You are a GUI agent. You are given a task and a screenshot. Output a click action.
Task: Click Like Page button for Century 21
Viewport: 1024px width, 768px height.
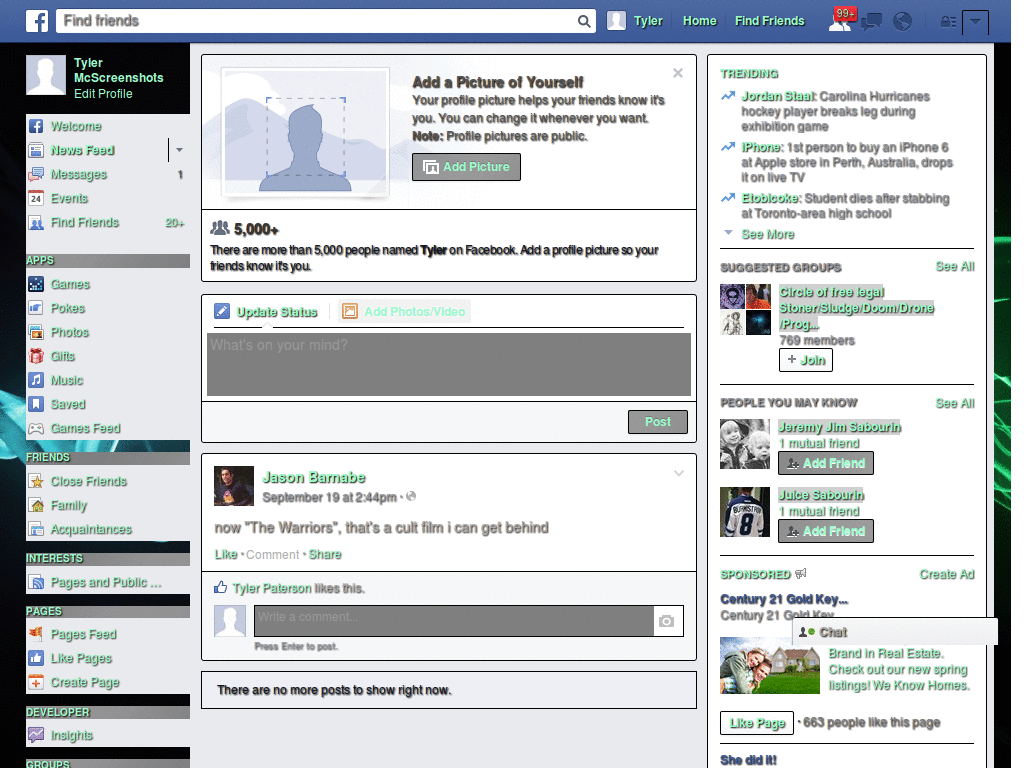click(x=757, y=724)
